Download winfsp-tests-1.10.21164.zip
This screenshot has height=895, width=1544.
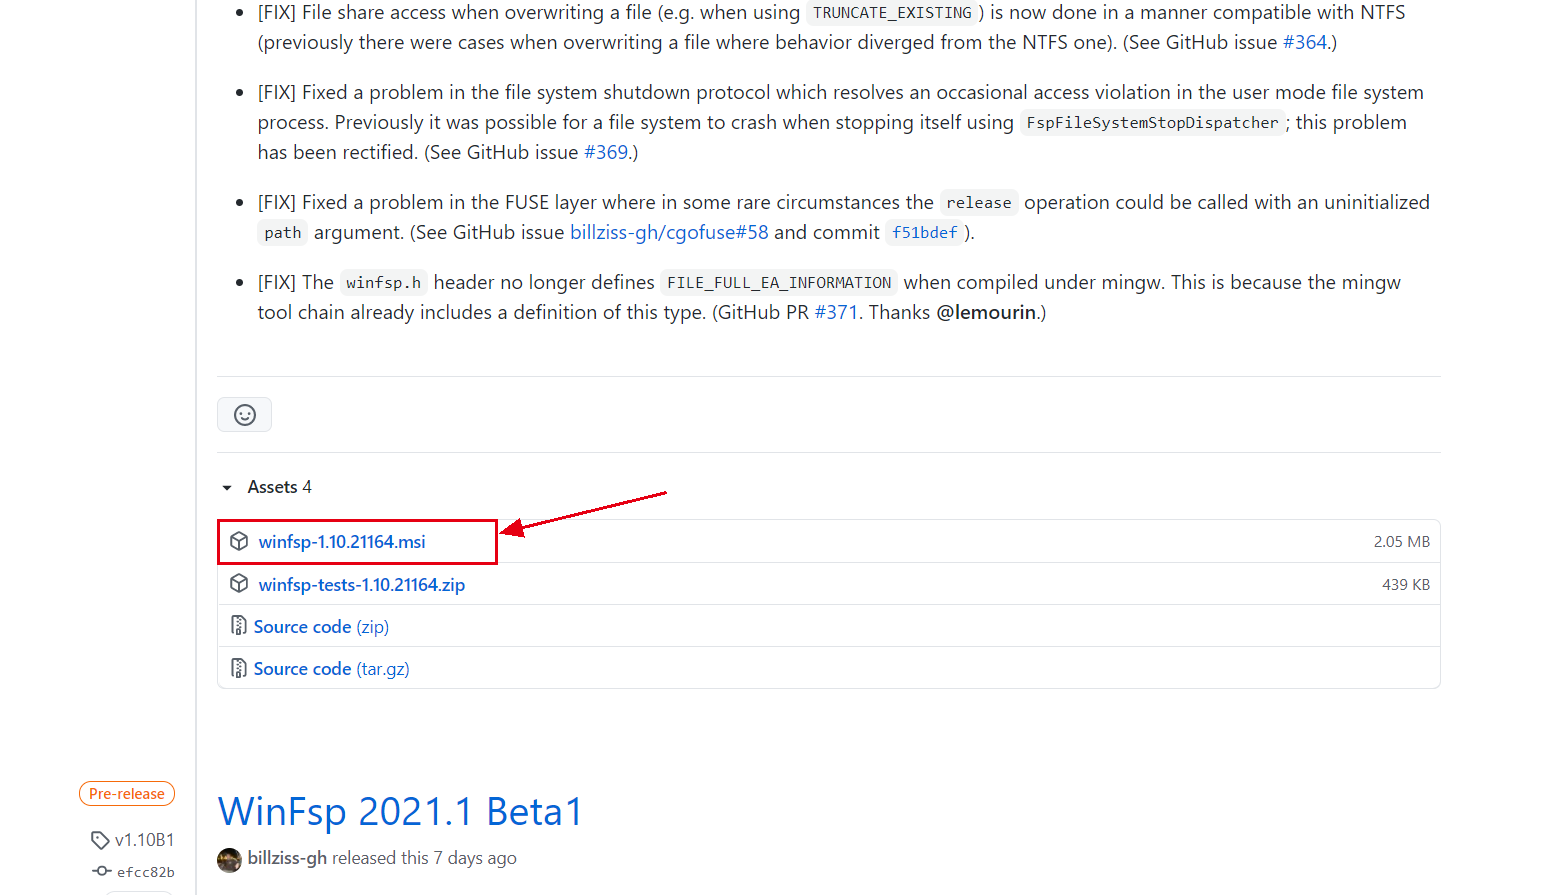coord(362,585)
